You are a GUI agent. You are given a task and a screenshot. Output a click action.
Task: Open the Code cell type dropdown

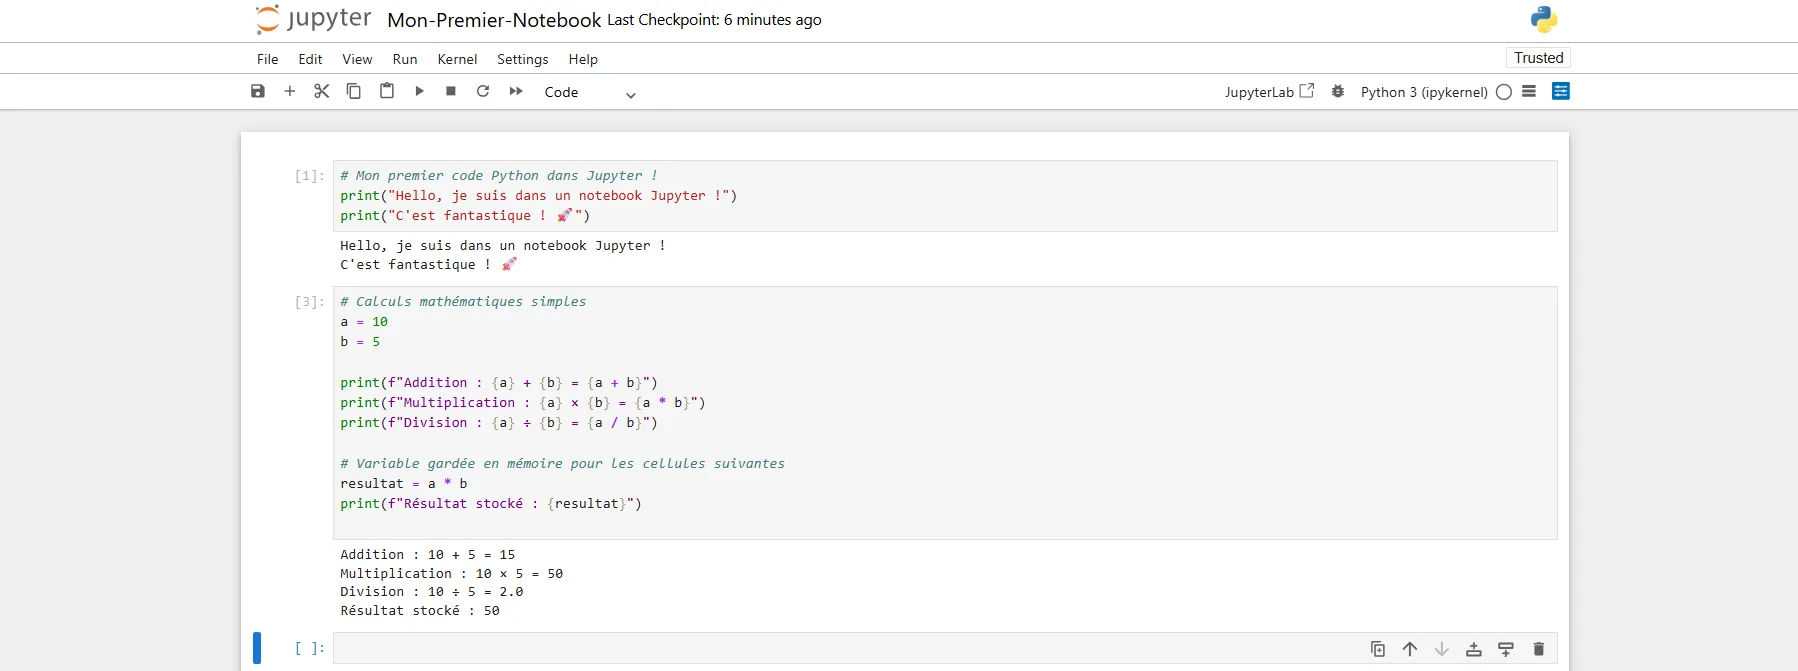590,92
